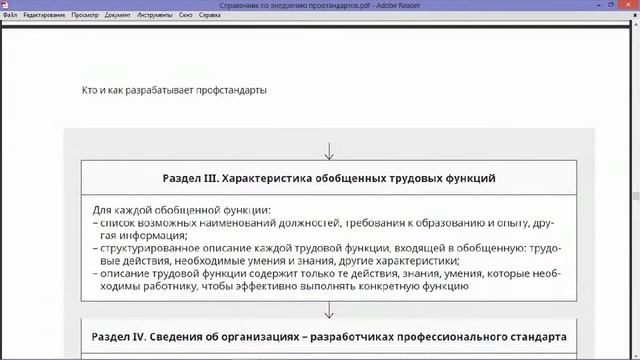Open the Справка menu
Image resolution: width=640 pixels, height=360 pixels.
click(210, 15)
